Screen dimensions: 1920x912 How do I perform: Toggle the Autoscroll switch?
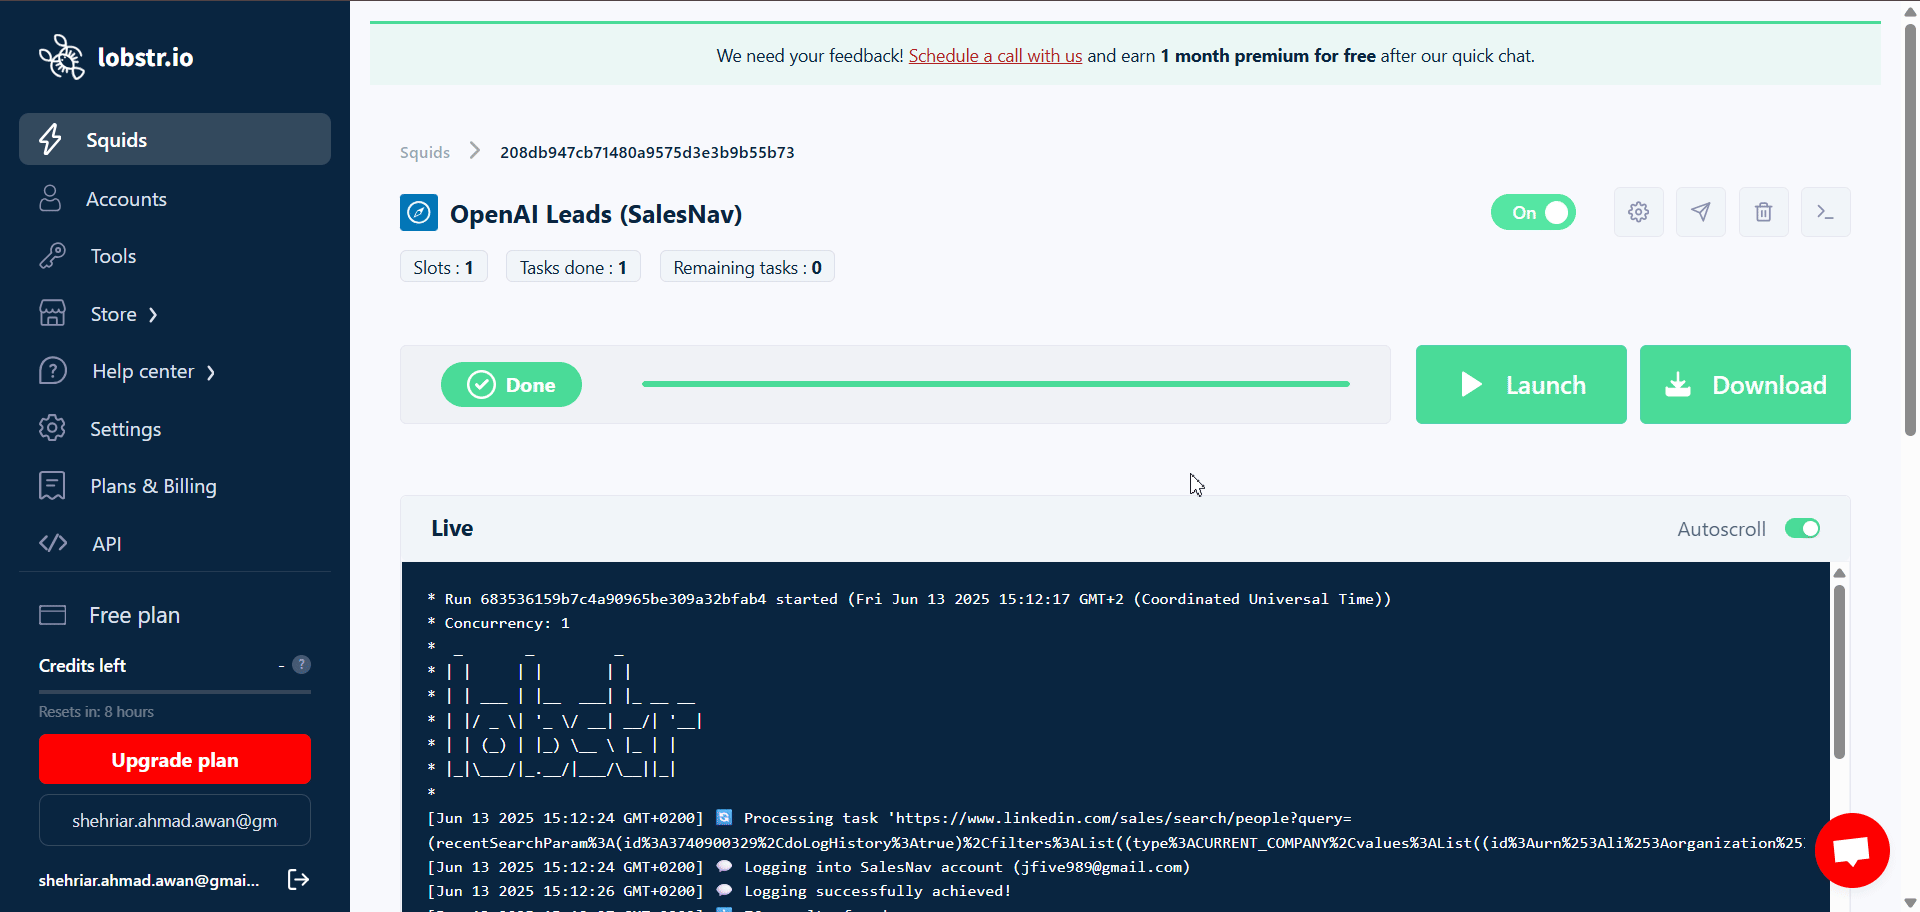[1803, 528]
